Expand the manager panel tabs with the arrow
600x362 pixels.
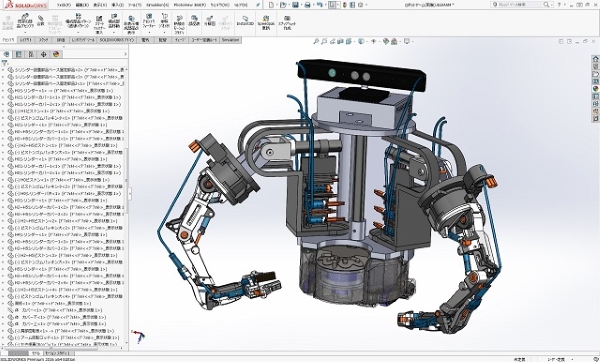click(x=125, y=54)
